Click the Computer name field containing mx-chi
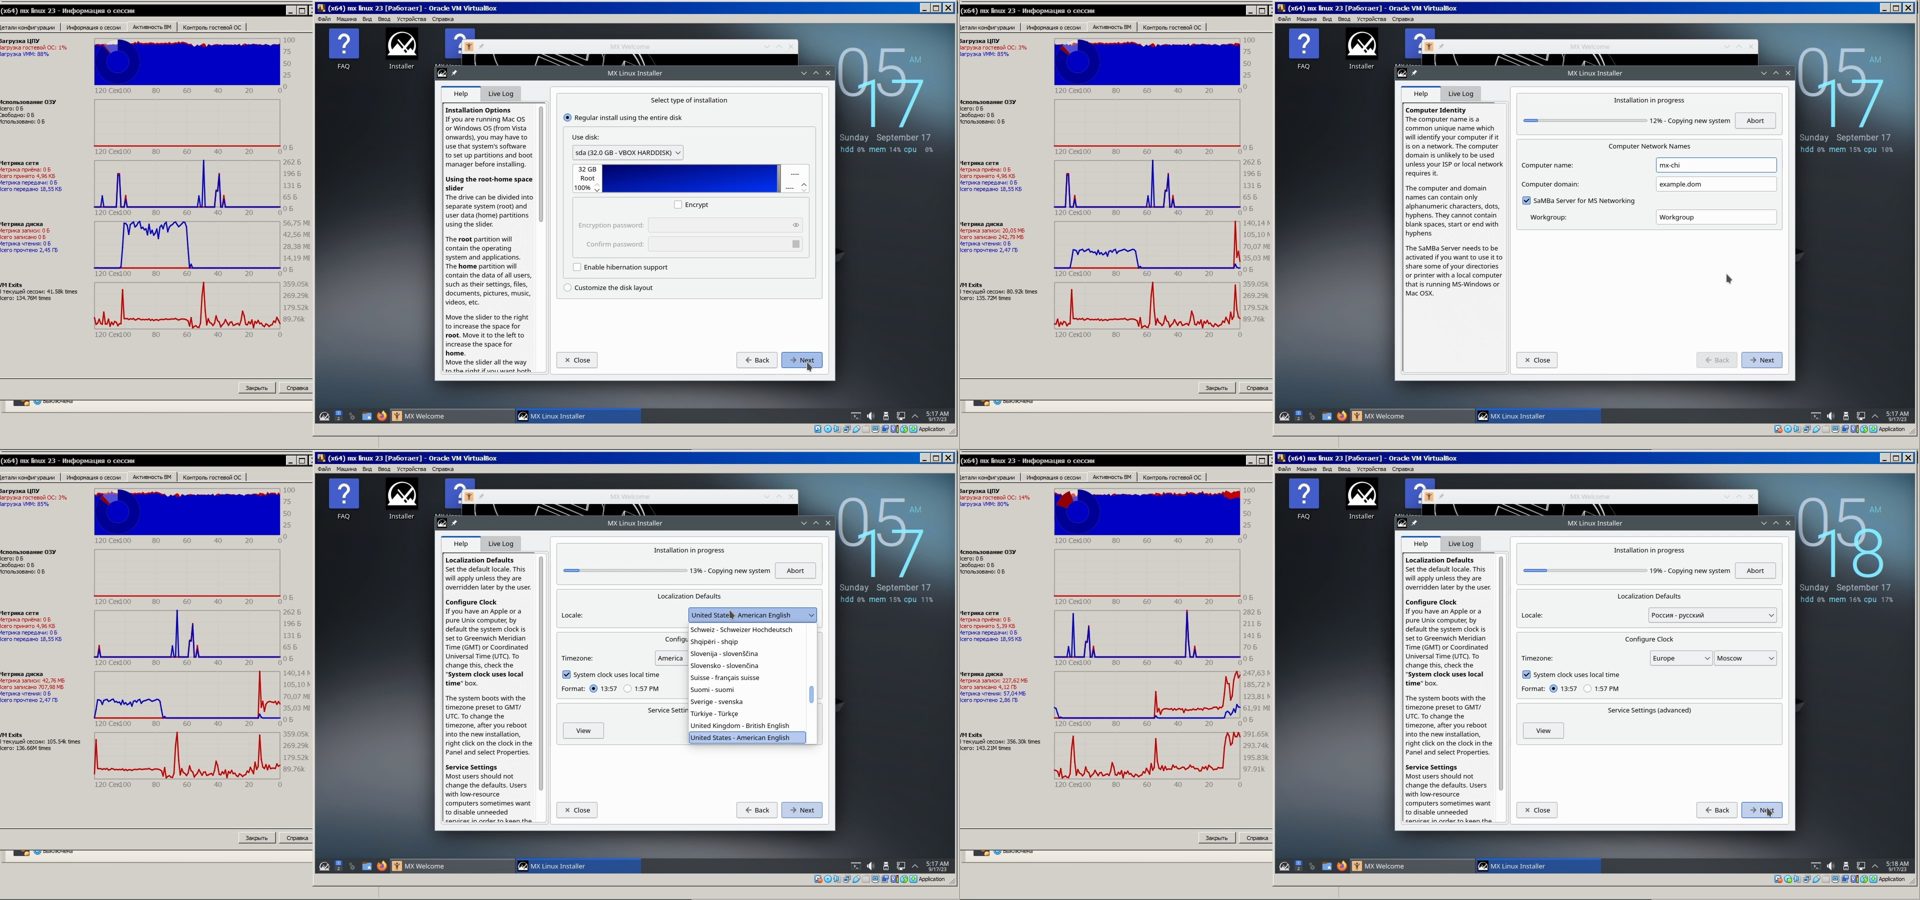This screenshot has height=900, width=1920. point(1716,165)
